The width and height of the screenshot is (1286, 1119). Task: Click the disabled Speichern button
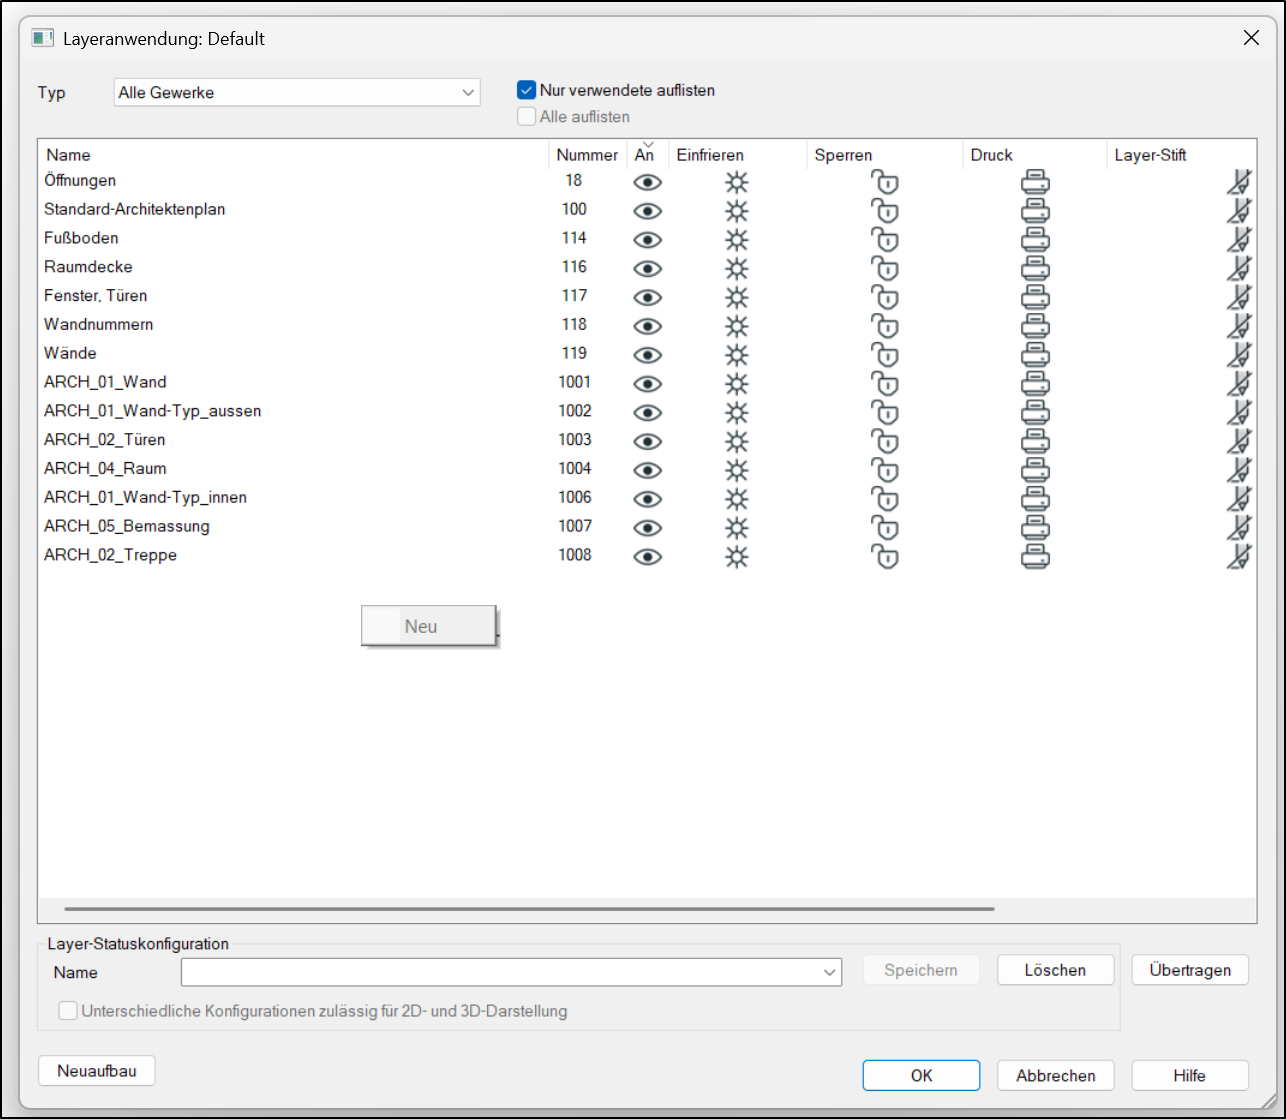click(x=921, y=970)
